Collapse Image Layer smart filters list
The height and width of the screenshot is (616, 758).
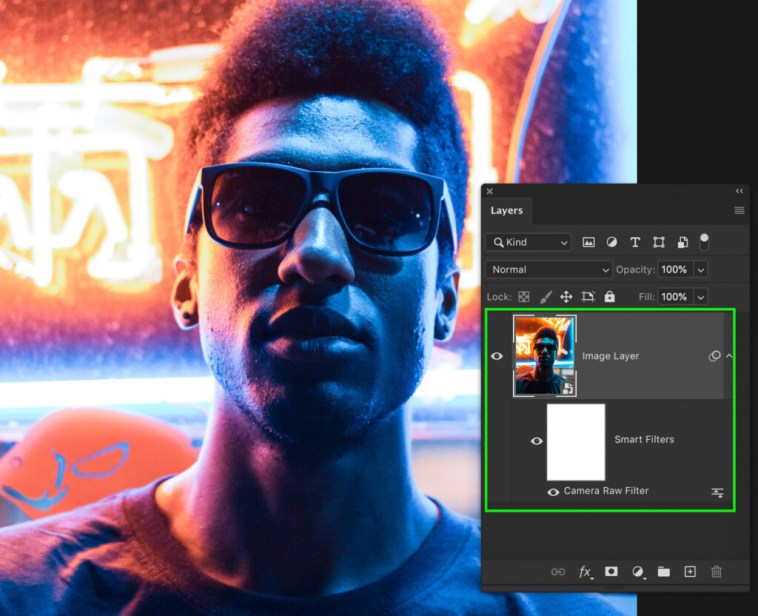[x=729, y=356]
